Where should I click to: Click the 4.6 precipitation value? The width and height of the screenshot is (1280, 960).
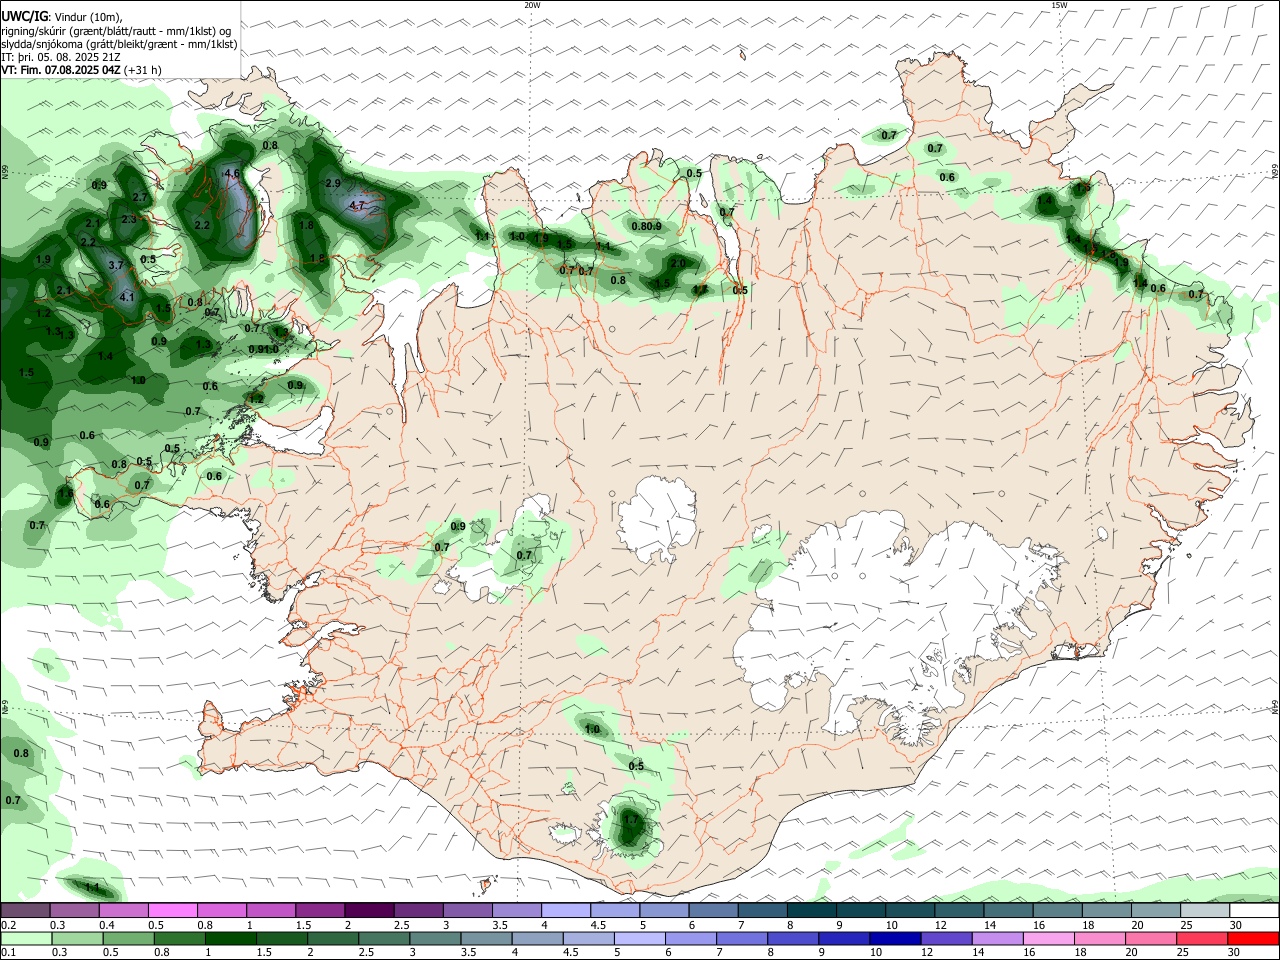tap(232, 174)
